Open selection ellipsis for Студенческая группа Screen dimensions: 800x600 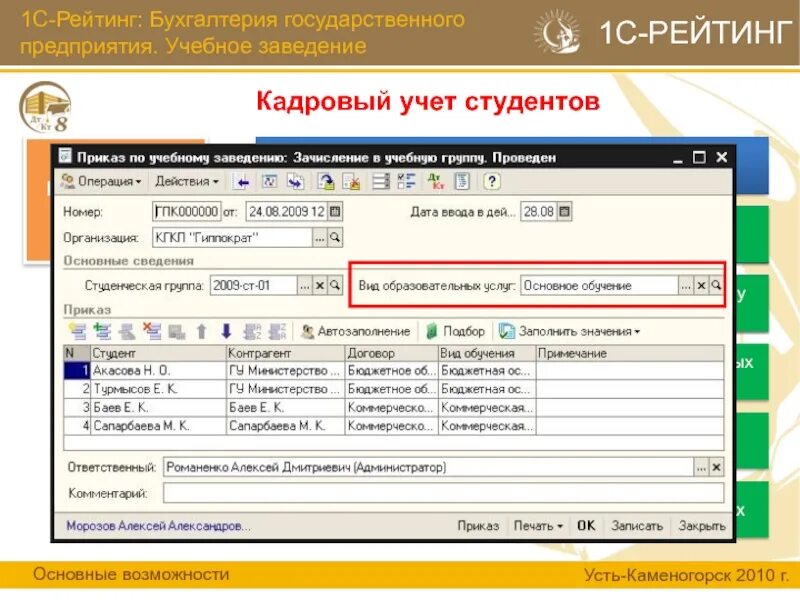[x=305, y=286]
